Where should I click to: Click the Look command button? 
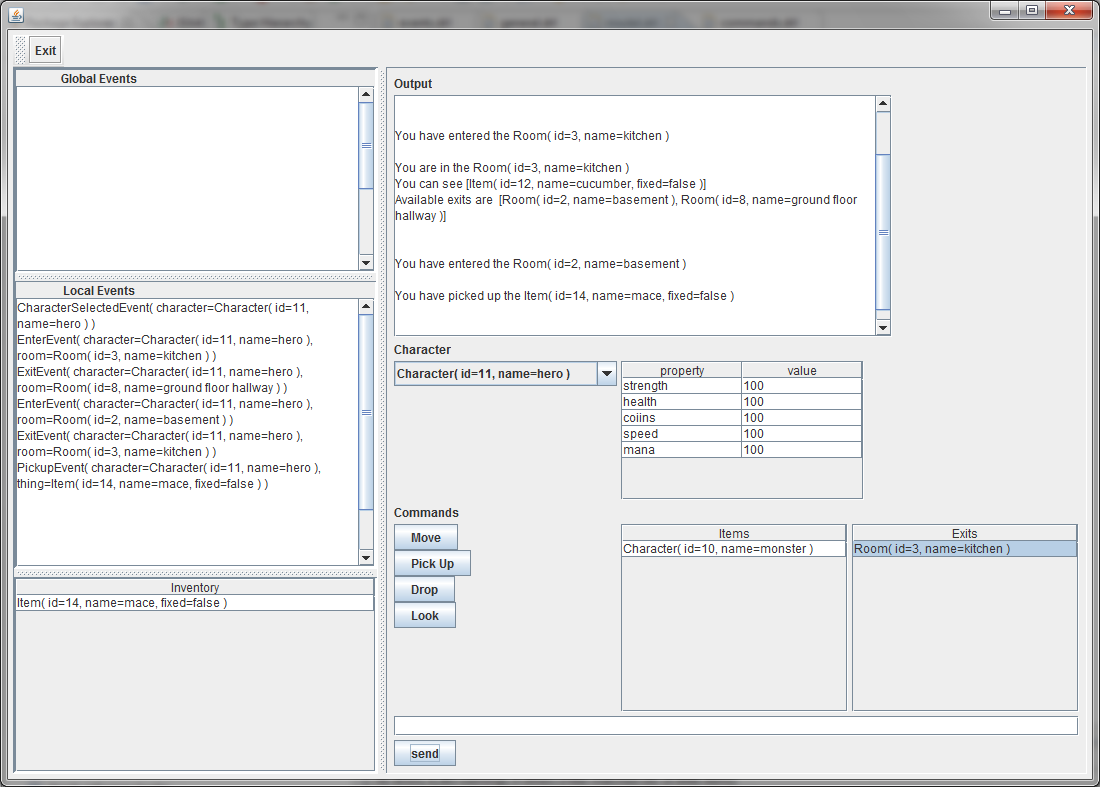(425, 616)
